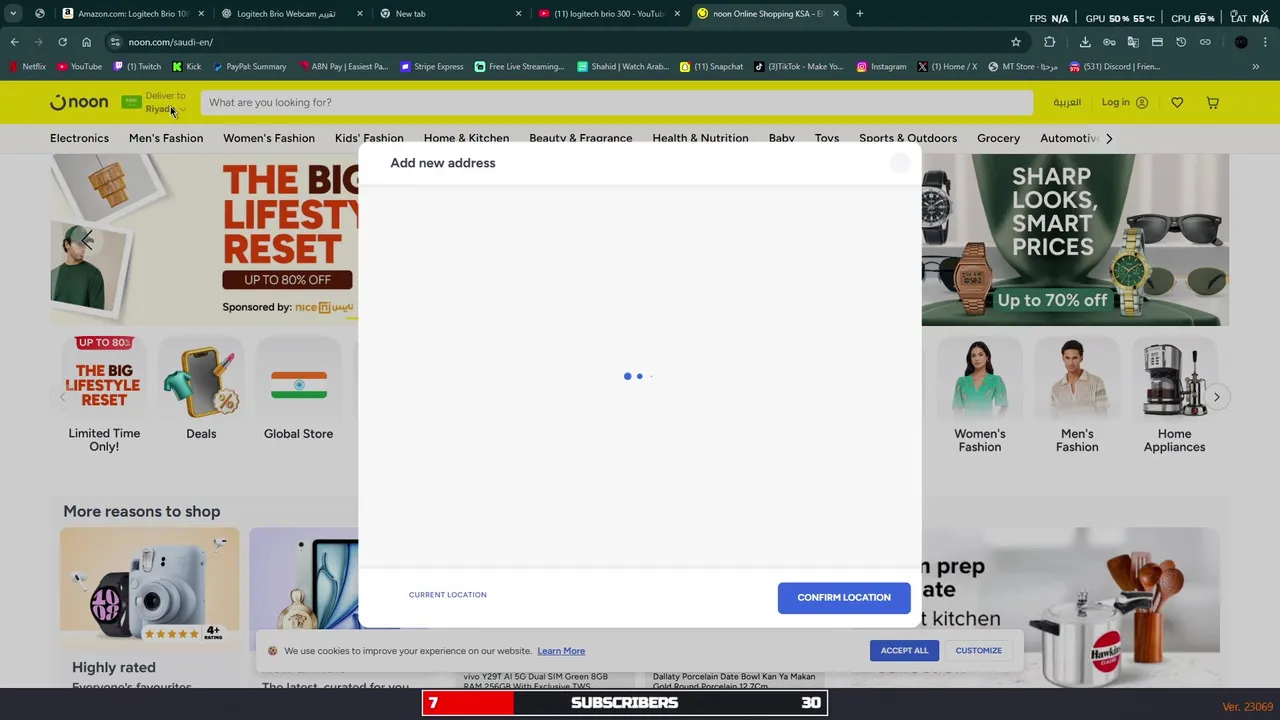The height and width of the screenshot is (720, 1280).
Task: Show more bookmarks via the overflow chevron
Action: (x=1255, y=66)
